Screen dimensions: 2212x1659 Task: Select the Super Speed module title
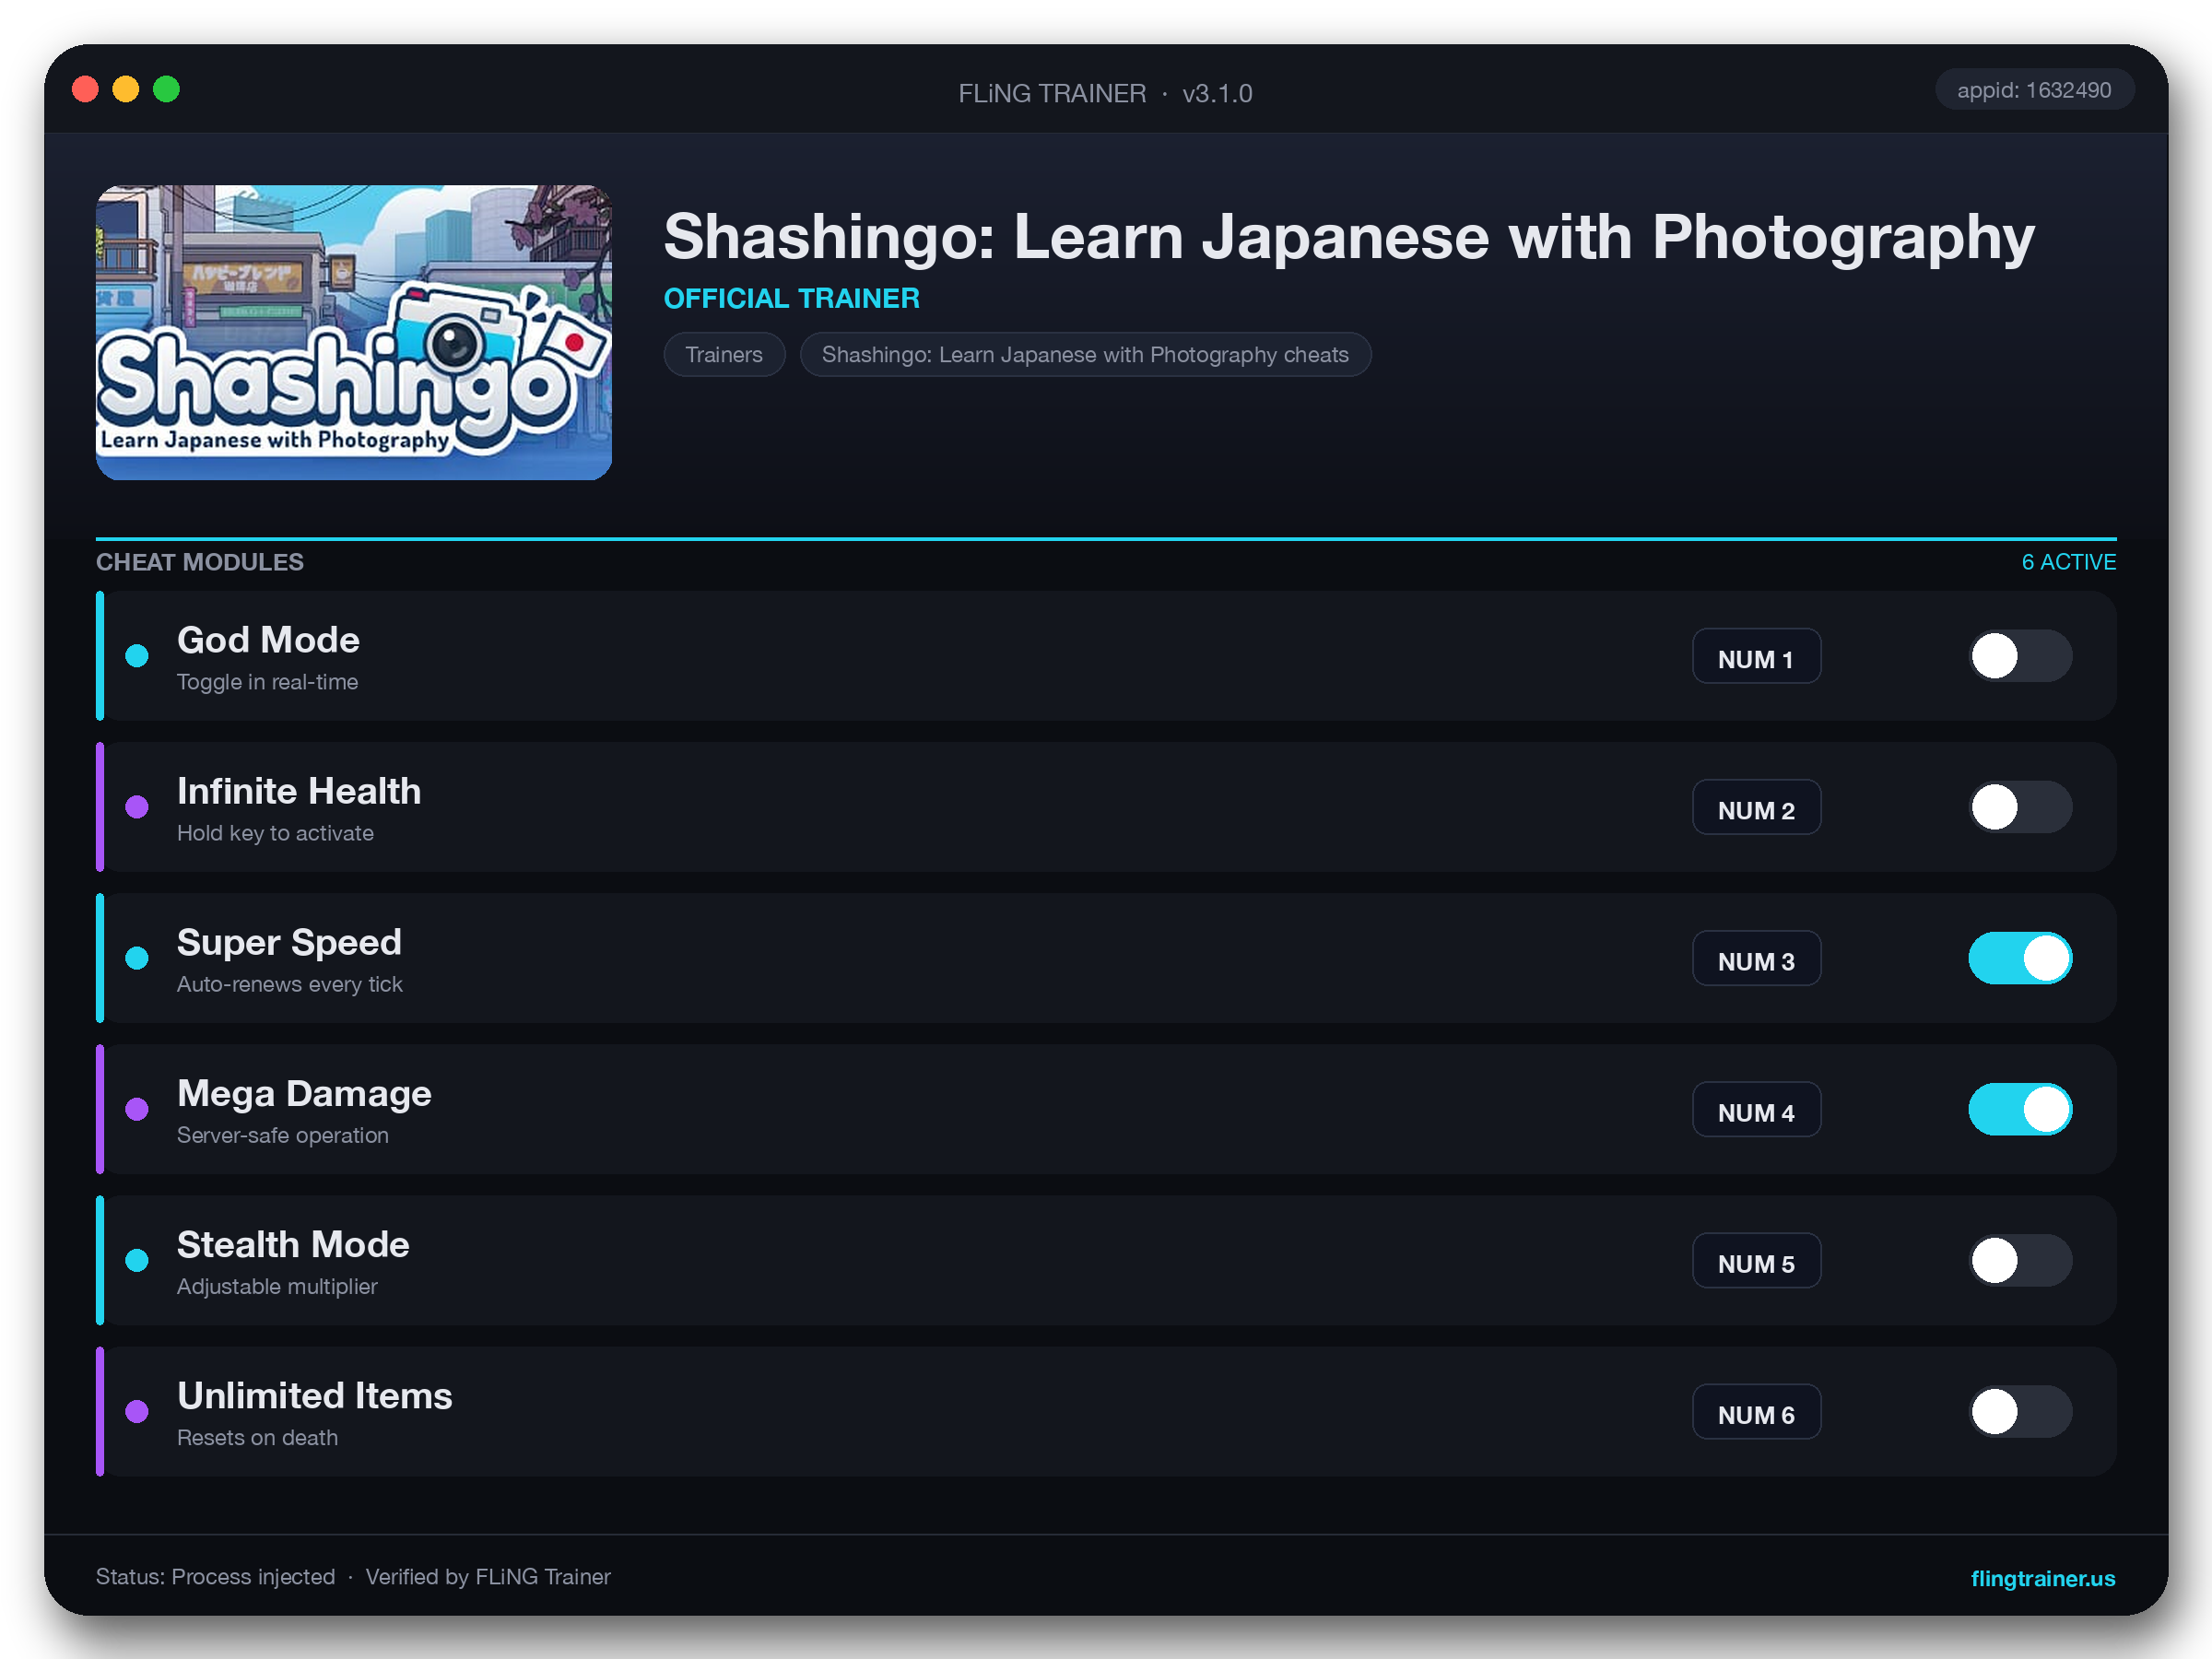coord(289,942)
